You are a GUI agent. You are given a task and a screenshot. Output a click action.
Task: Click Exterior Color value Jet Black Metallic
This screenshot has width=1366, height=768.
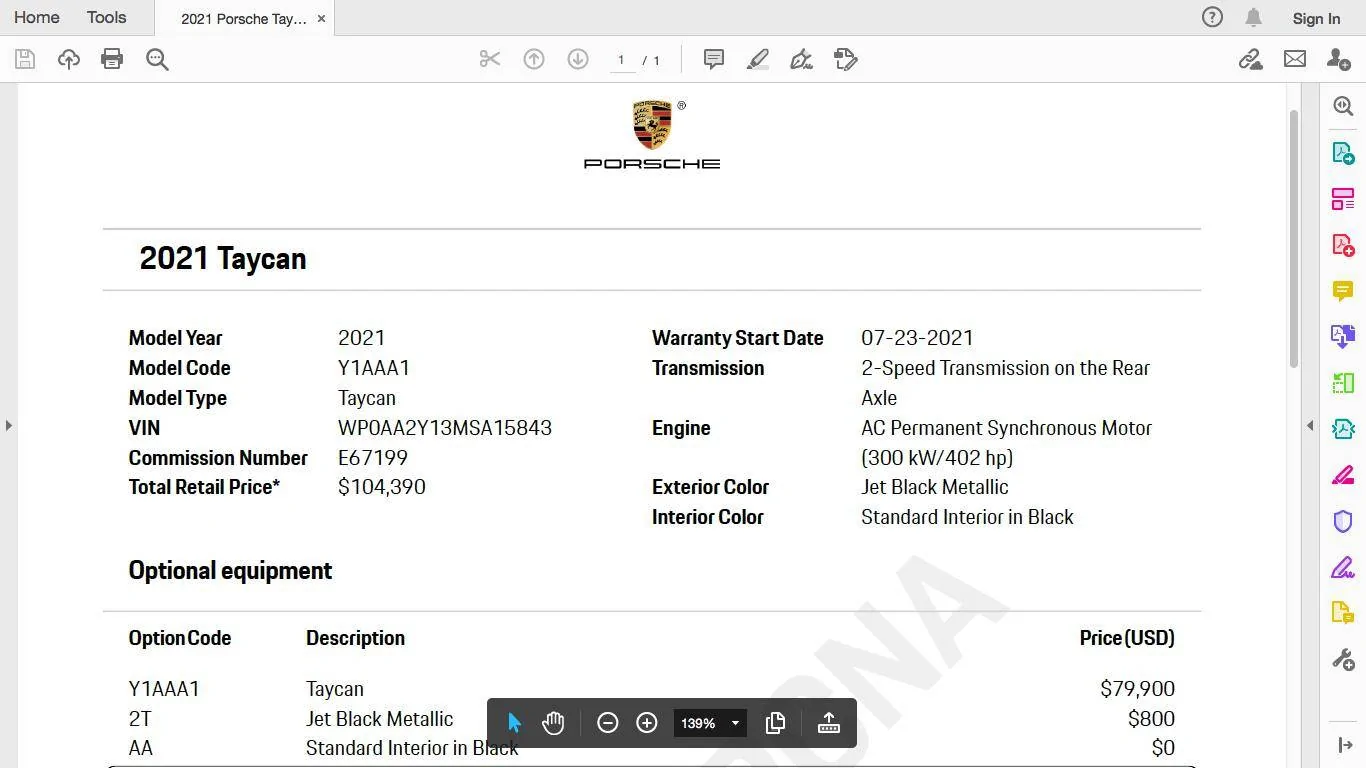[x=935, y=487]
